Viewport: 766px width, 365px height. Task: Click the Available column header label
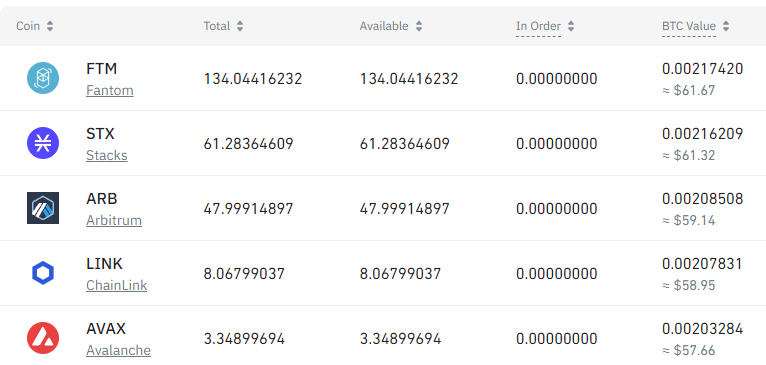(x=384, y=26)
